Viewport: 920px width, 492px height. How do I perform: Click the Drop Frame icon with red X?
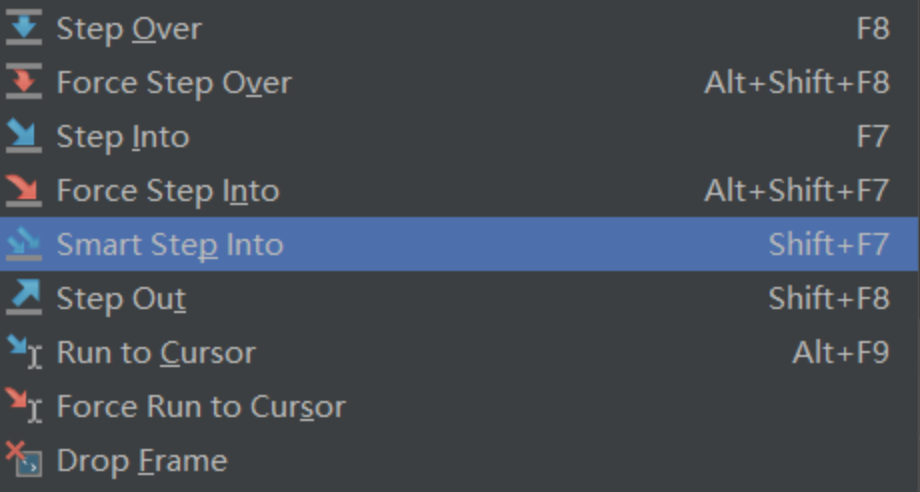tap(24, 460)
